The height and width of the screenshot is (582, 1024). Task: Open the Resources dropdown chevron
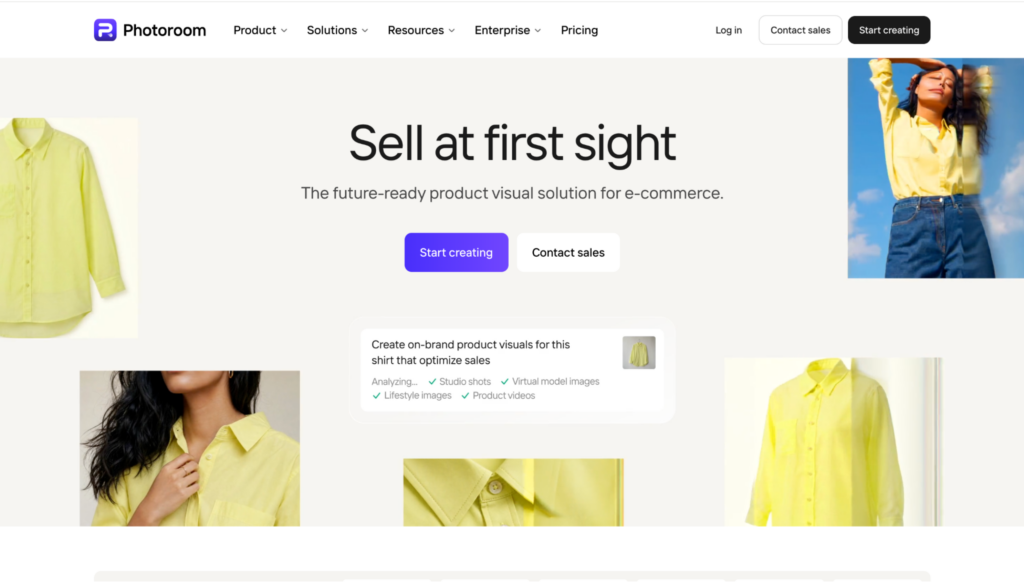(x=452, y=31)
